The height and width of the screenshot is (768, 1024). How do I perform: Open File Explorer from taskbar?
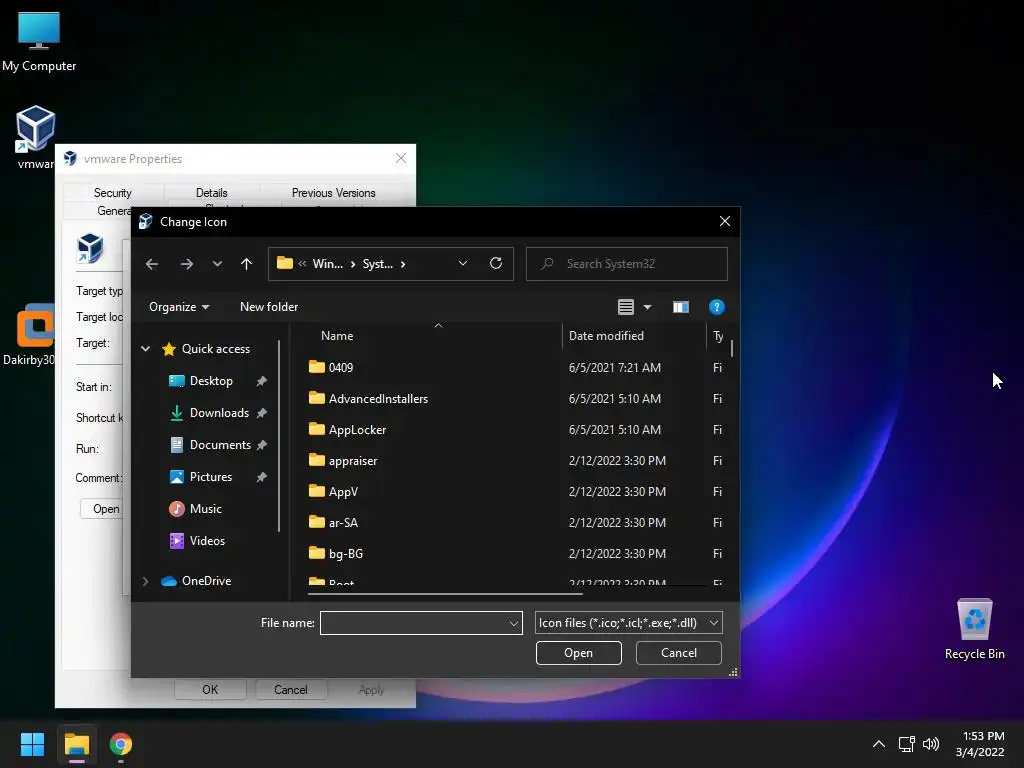pyautogui.click(x=76, y=744)
